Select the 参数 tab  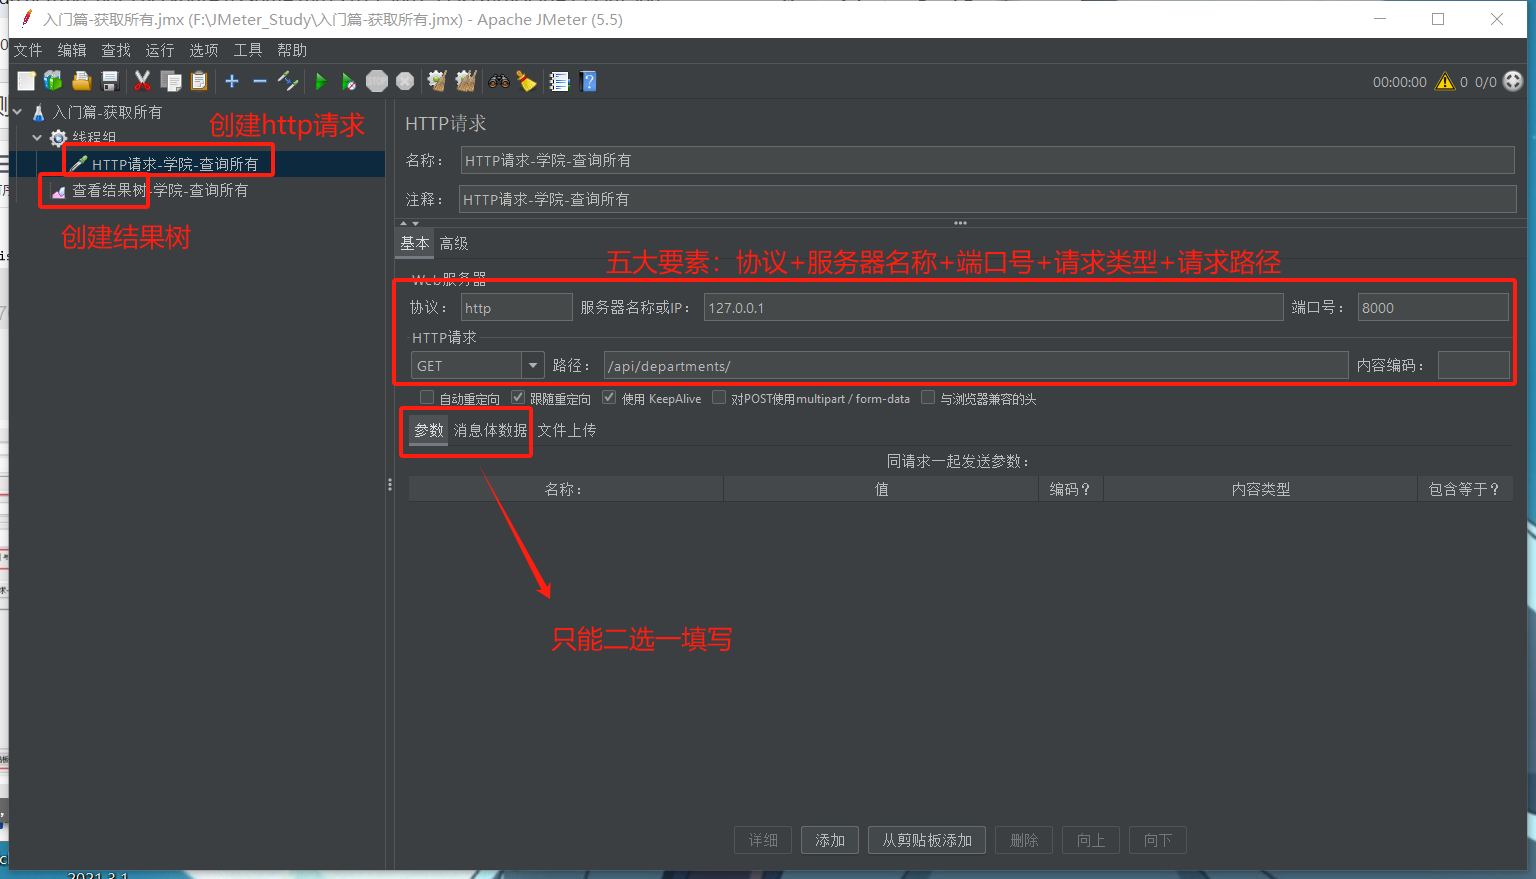[x=429, y=430]
